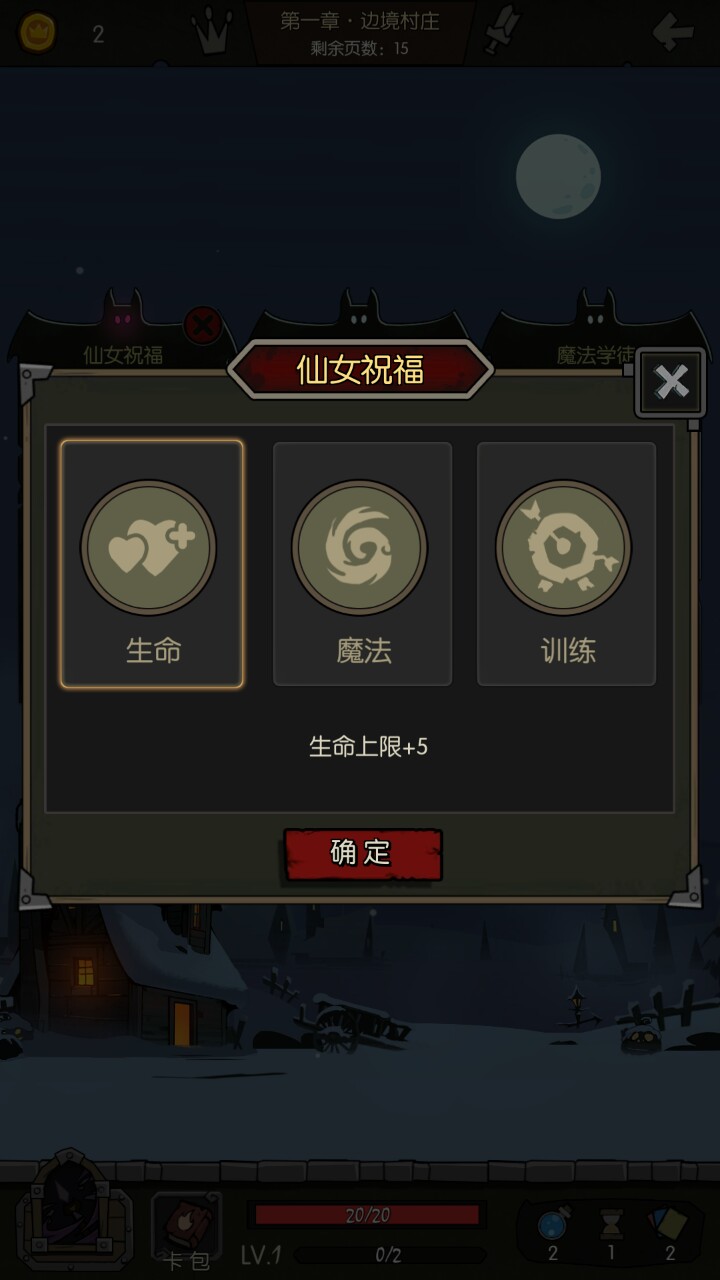The image size is (720, 1280).
Task: Tap the hourglass item icon
Action: (x=611, y=1226)
